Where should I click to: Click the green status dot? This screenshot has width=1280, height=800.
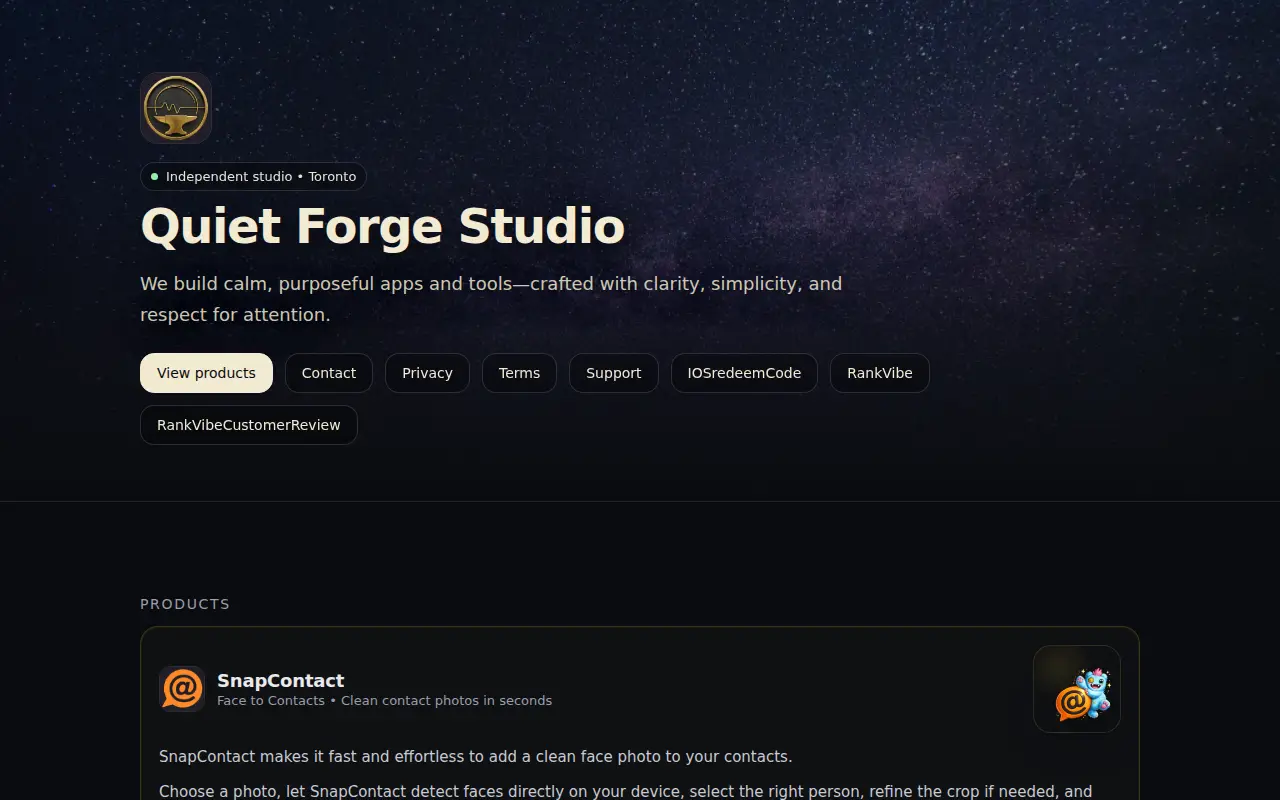pyautogui.click(x=154, y=177)
